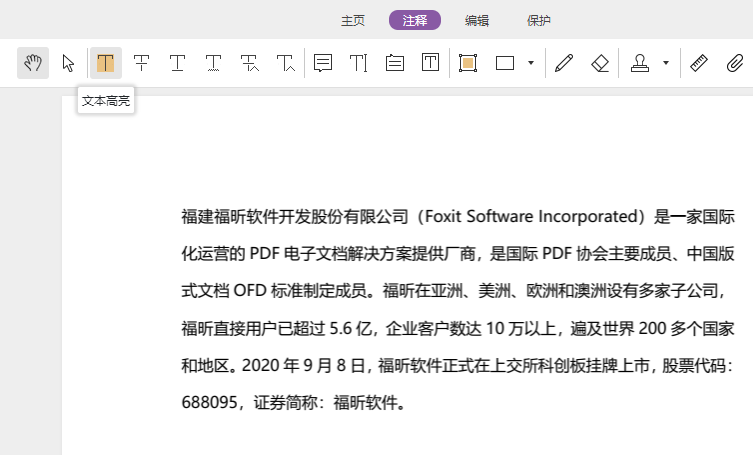This screenshot has height=455, width=753.
Task: Select the arrow selection cursor tool
Action: [x=69, y=63]
